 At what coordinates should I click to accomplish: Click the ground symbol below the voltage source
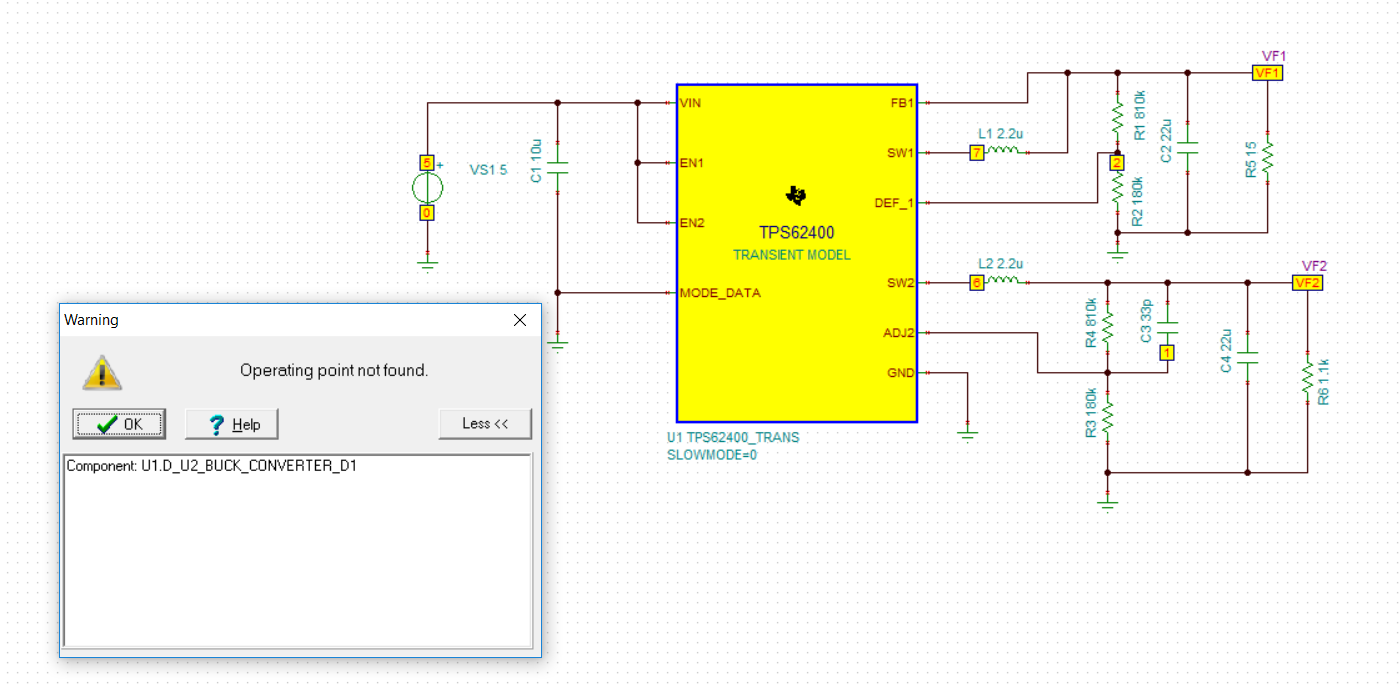click(x=427, y=263)
